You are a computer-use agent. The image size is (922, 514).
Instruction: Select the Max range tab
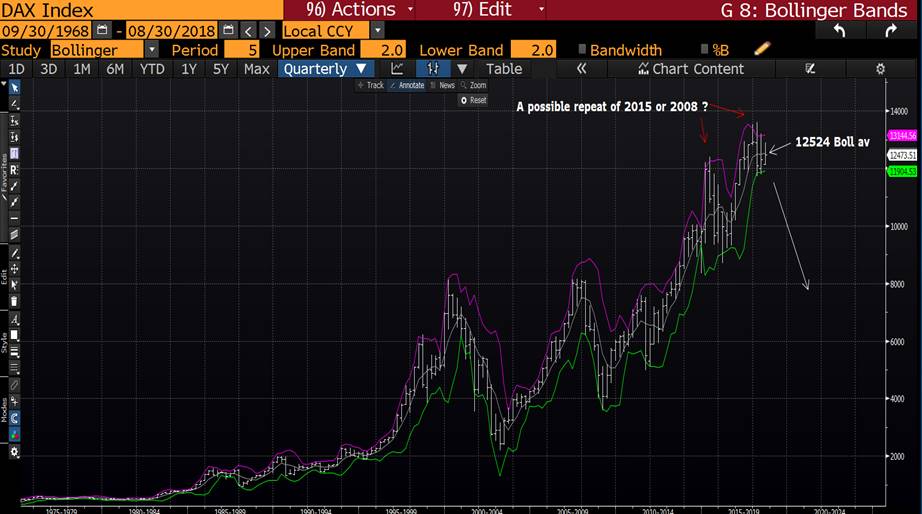pos(256,69)
